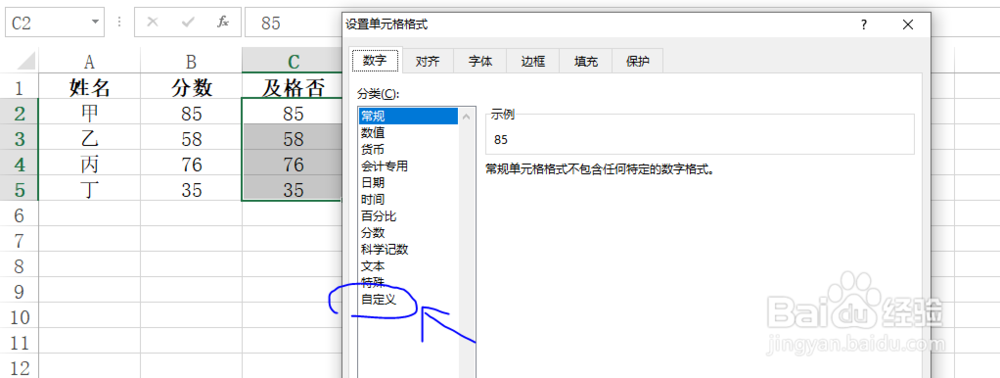This screenshot has height=378, width=1000.
Task: Select row 2 header
Action: pyautogui.click(x=19, y=113)
